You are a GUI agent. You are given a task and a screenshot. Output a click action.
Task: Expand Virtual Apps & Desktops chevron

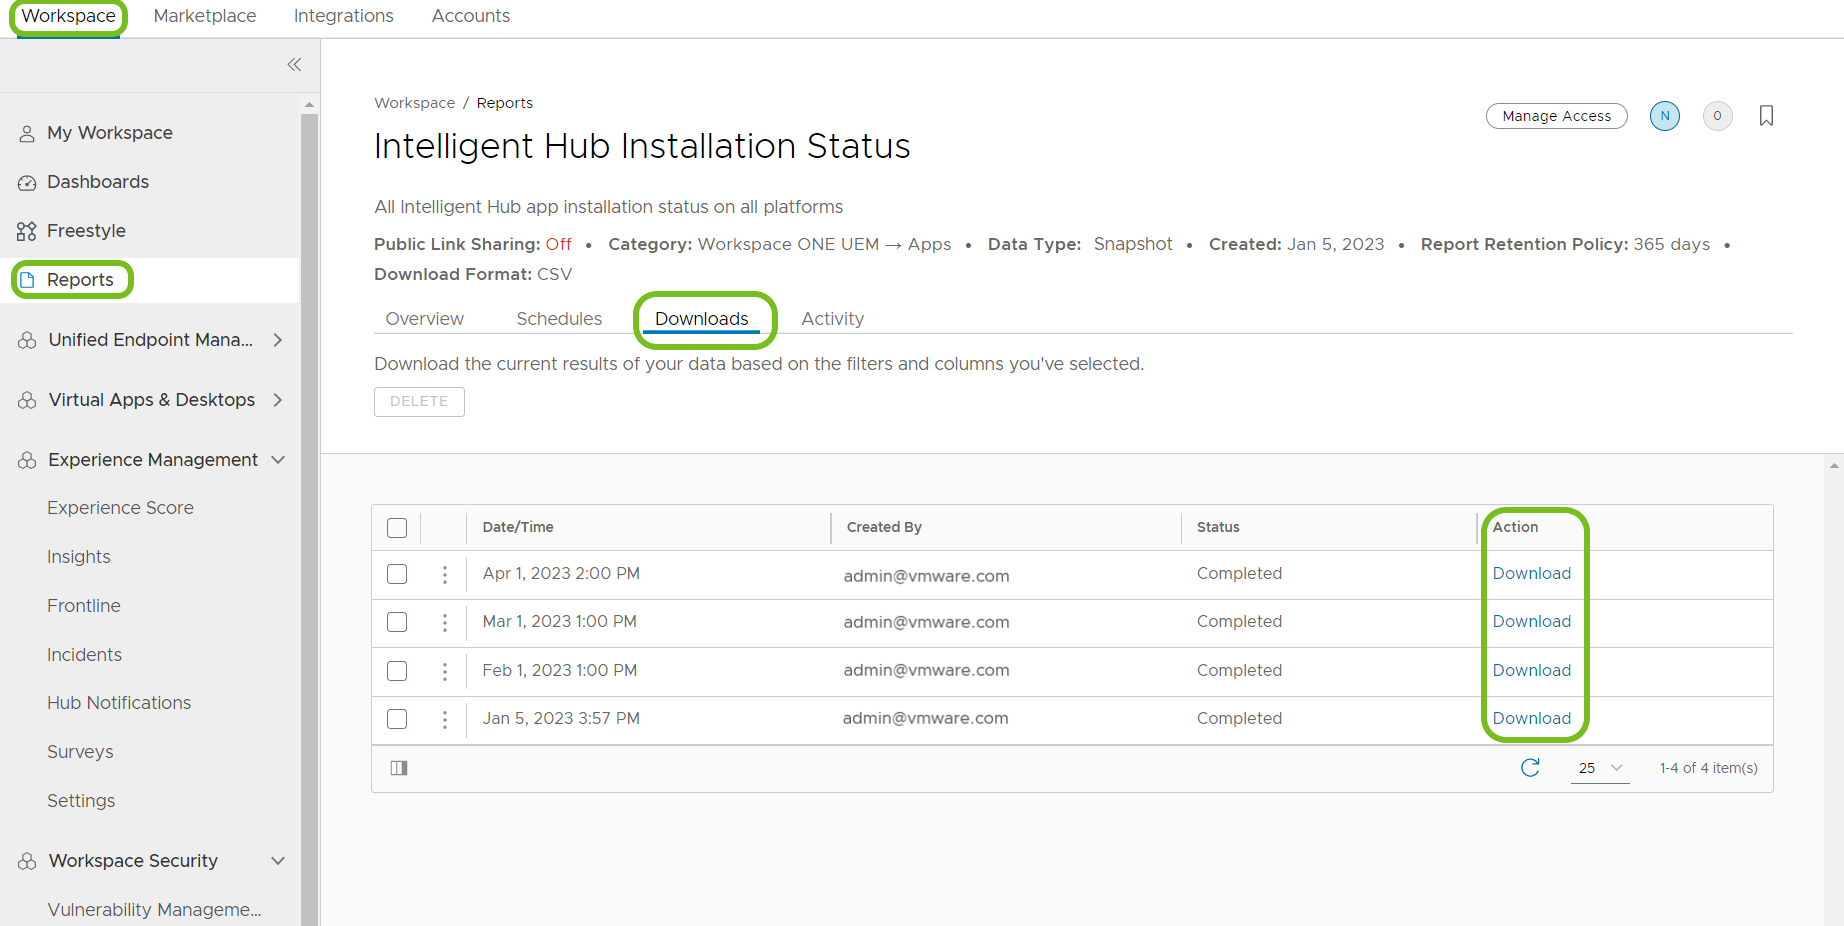tap(278, 400)
